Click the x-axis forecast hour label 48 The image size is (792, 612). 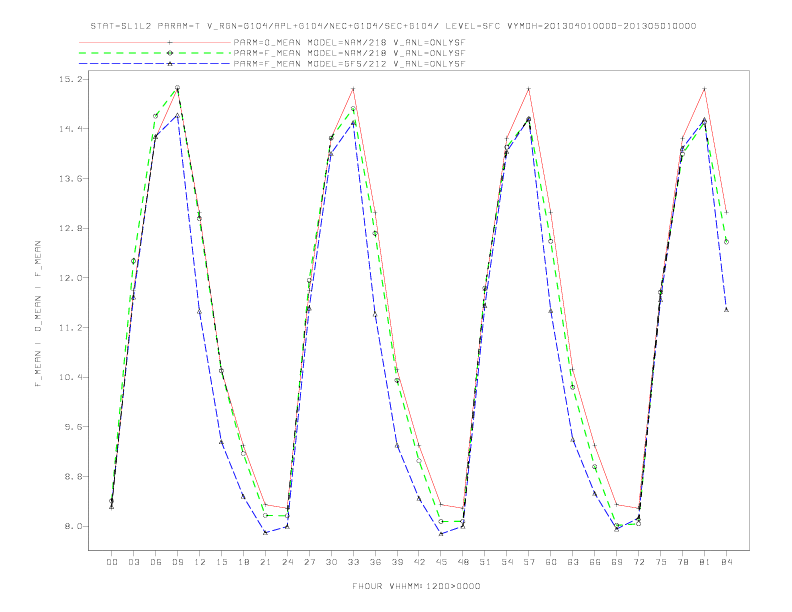point(463,562)
